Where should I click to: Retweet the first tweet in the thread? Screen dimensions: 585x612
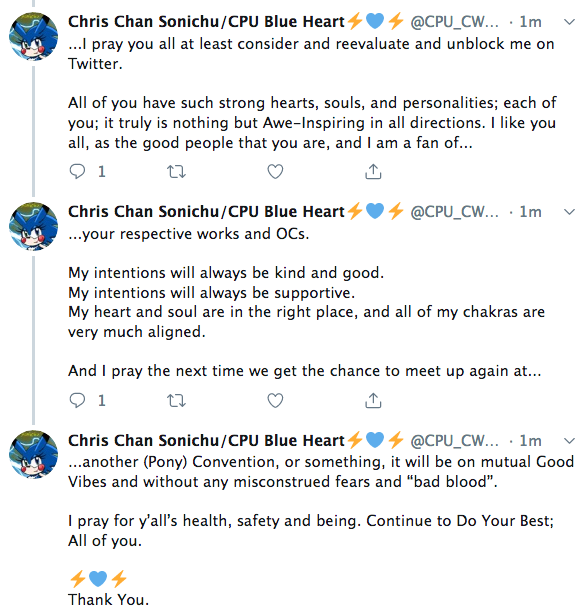coord(176,172)
